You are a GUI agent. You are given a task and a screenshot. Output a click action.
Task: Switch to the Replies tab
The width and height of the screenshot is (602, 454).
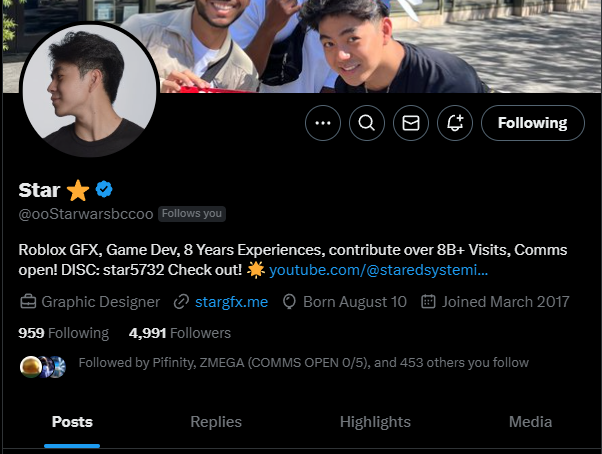click(215, 422)
